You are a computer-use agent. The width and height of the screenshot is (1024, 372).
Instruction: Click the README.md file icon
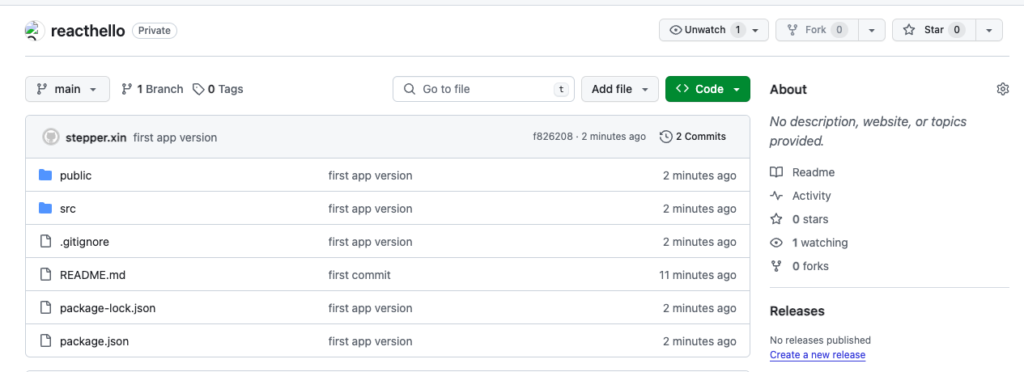(45, 275)
